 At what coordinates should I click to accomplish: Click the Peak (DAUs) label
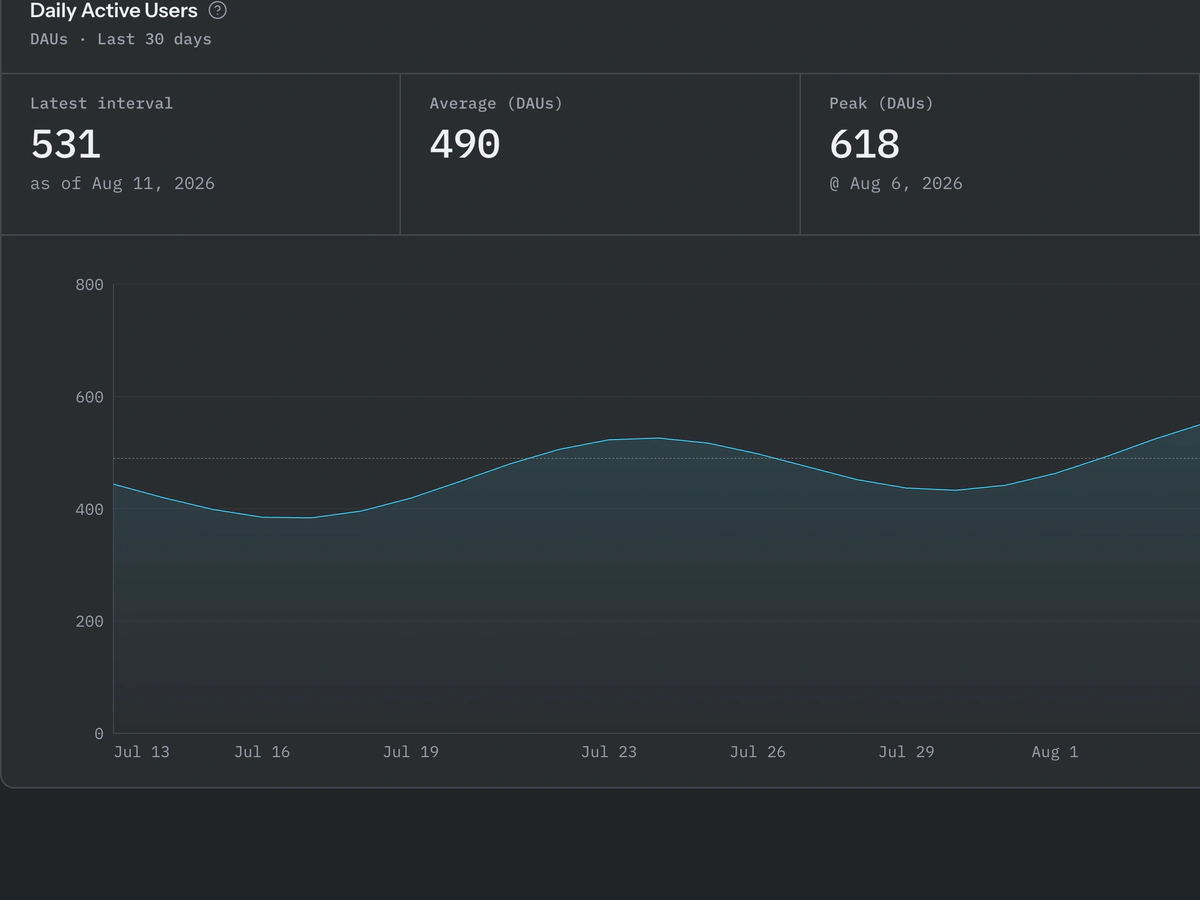click(881, 103)
